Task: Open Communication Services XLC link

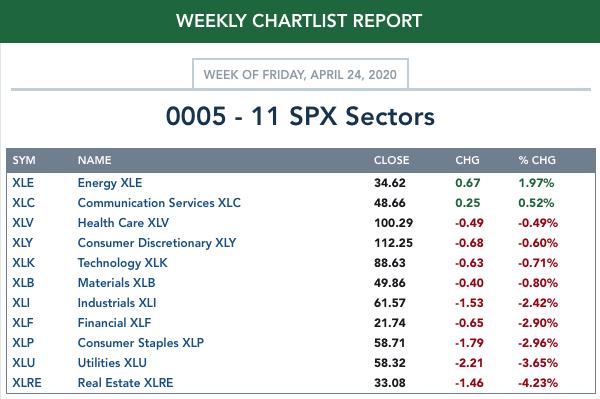Action: pos(159,203)
